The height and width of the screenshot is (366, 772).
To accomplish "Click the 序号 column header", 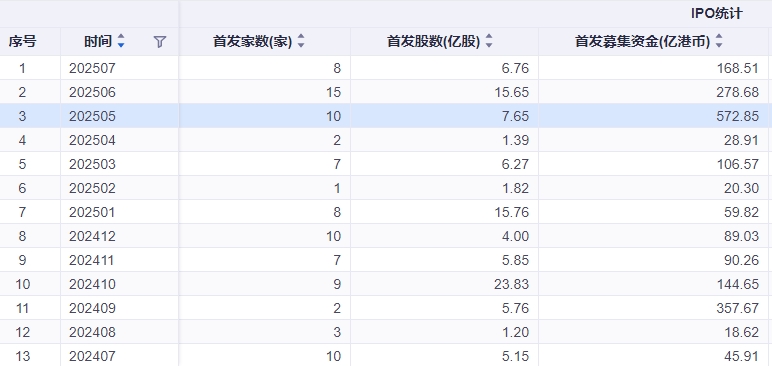I will tap(23, 42).
